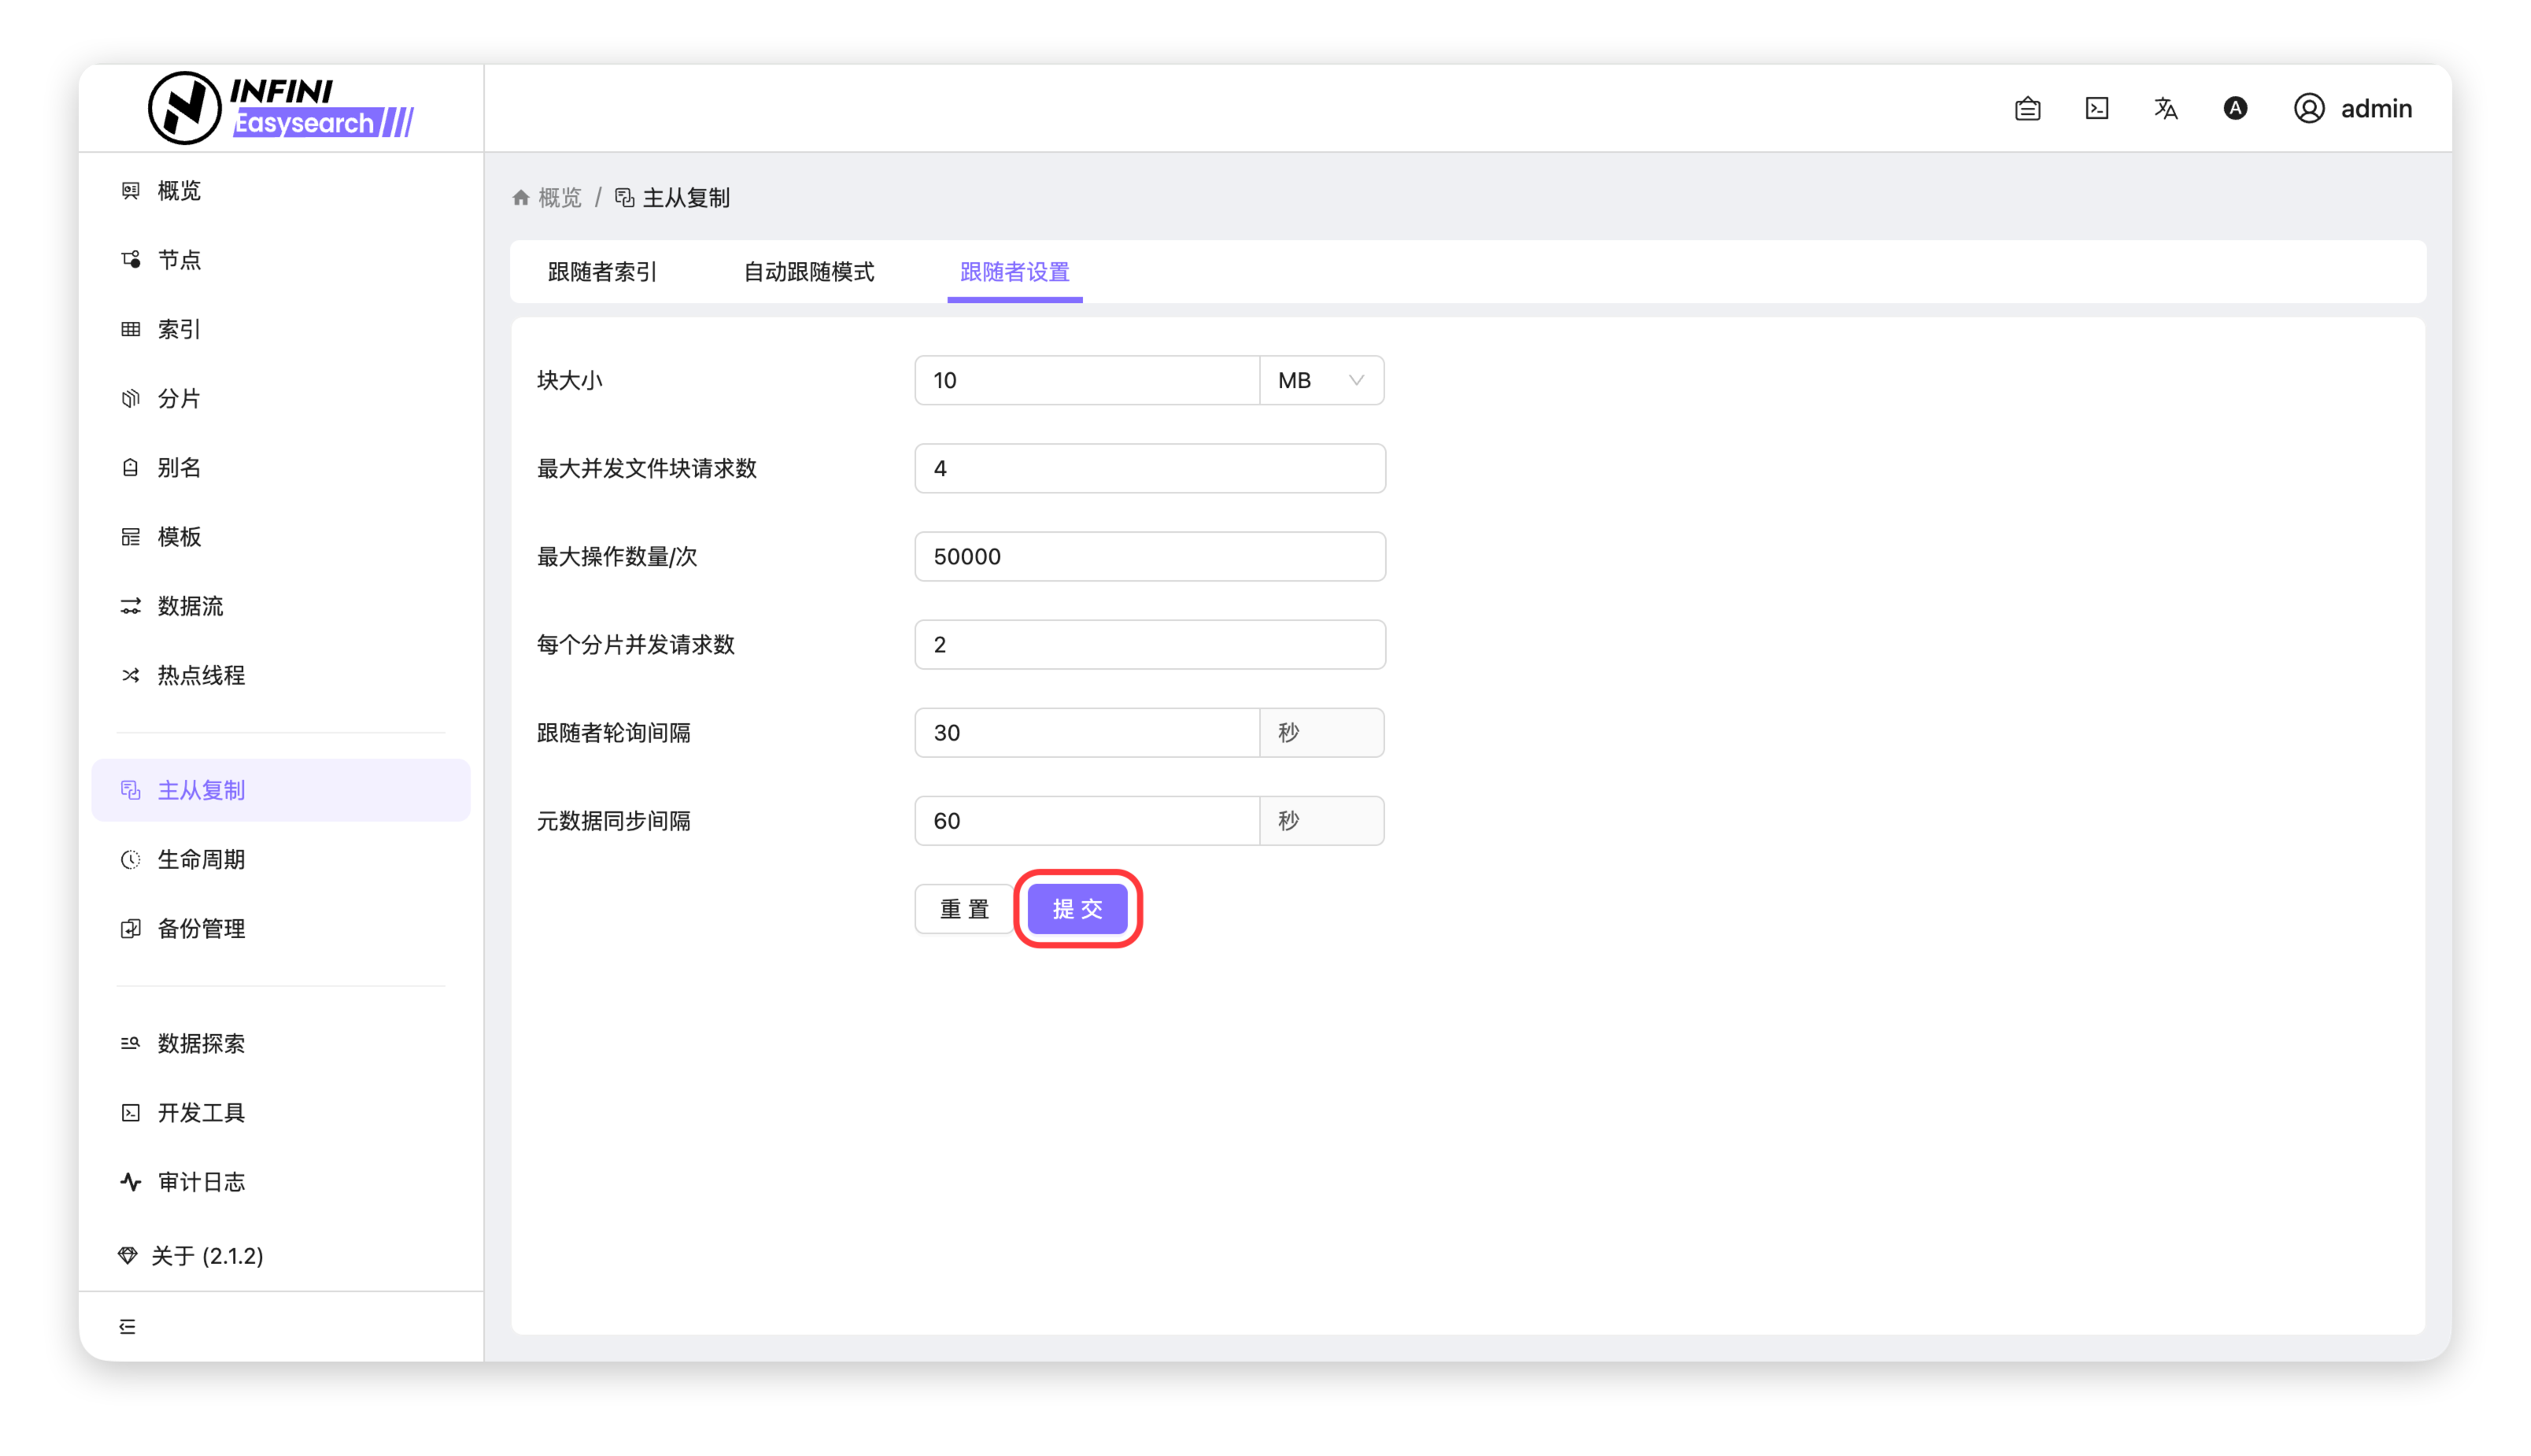2531x1456 pixels.
Task: Click the 块大小 value input field
Action: click(1086, 380)
